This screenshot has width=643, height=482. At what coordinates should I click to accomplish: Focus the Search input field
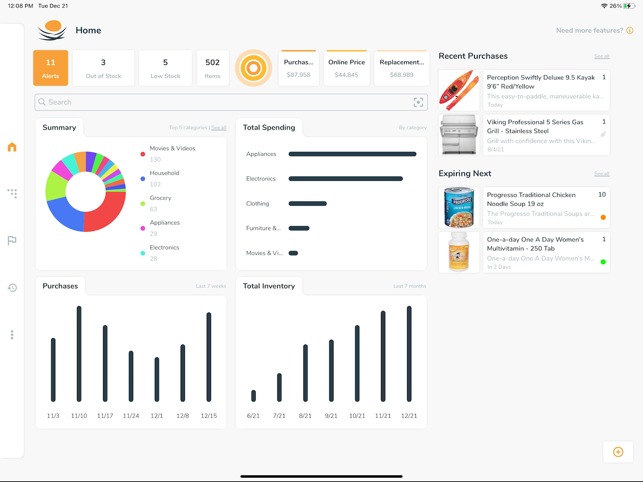tap(231, 102)
